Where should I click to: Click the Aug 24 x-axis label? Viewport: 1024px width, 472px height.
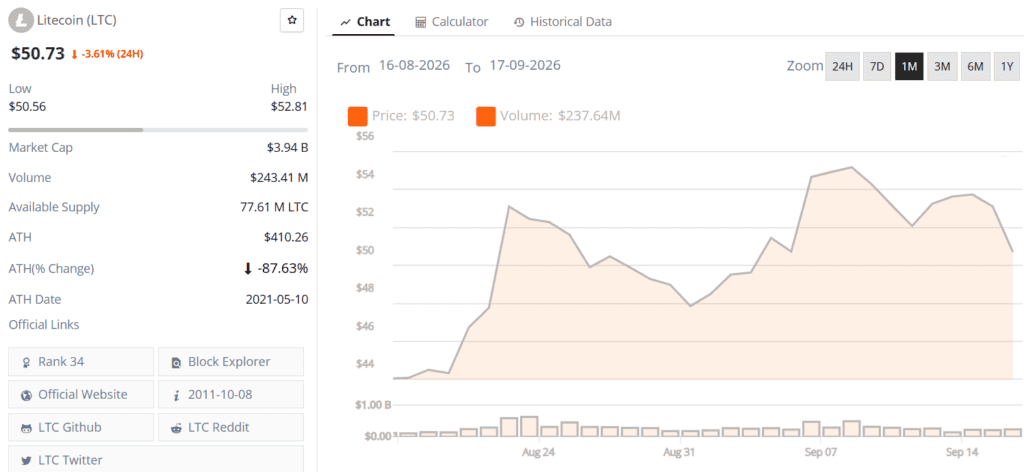pos(539,452)
